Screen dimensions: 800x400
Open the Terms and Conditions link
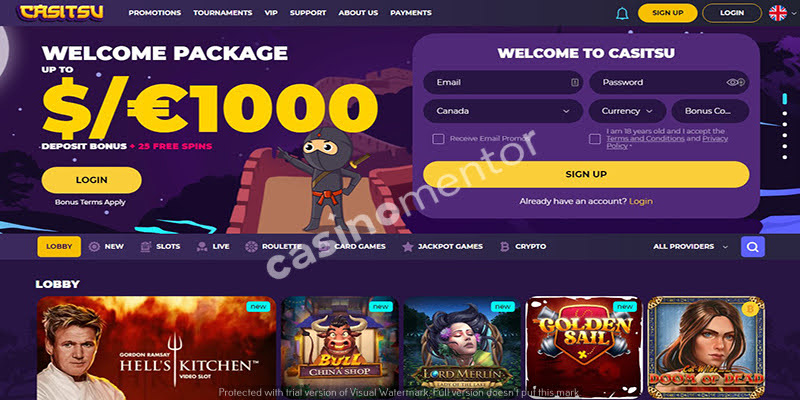click(x=645, y=139)
